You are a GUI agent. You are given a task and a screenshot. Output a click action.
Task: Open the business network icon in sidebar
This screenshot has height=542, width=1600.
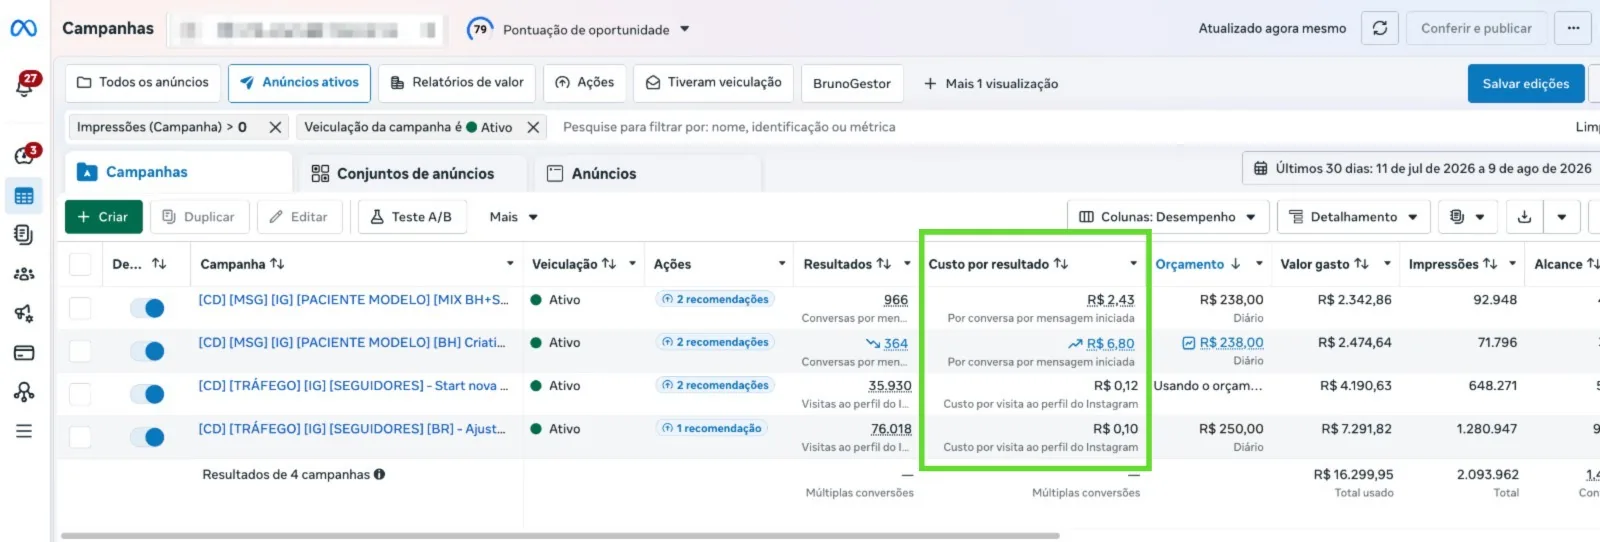click(x=24, y=391)
